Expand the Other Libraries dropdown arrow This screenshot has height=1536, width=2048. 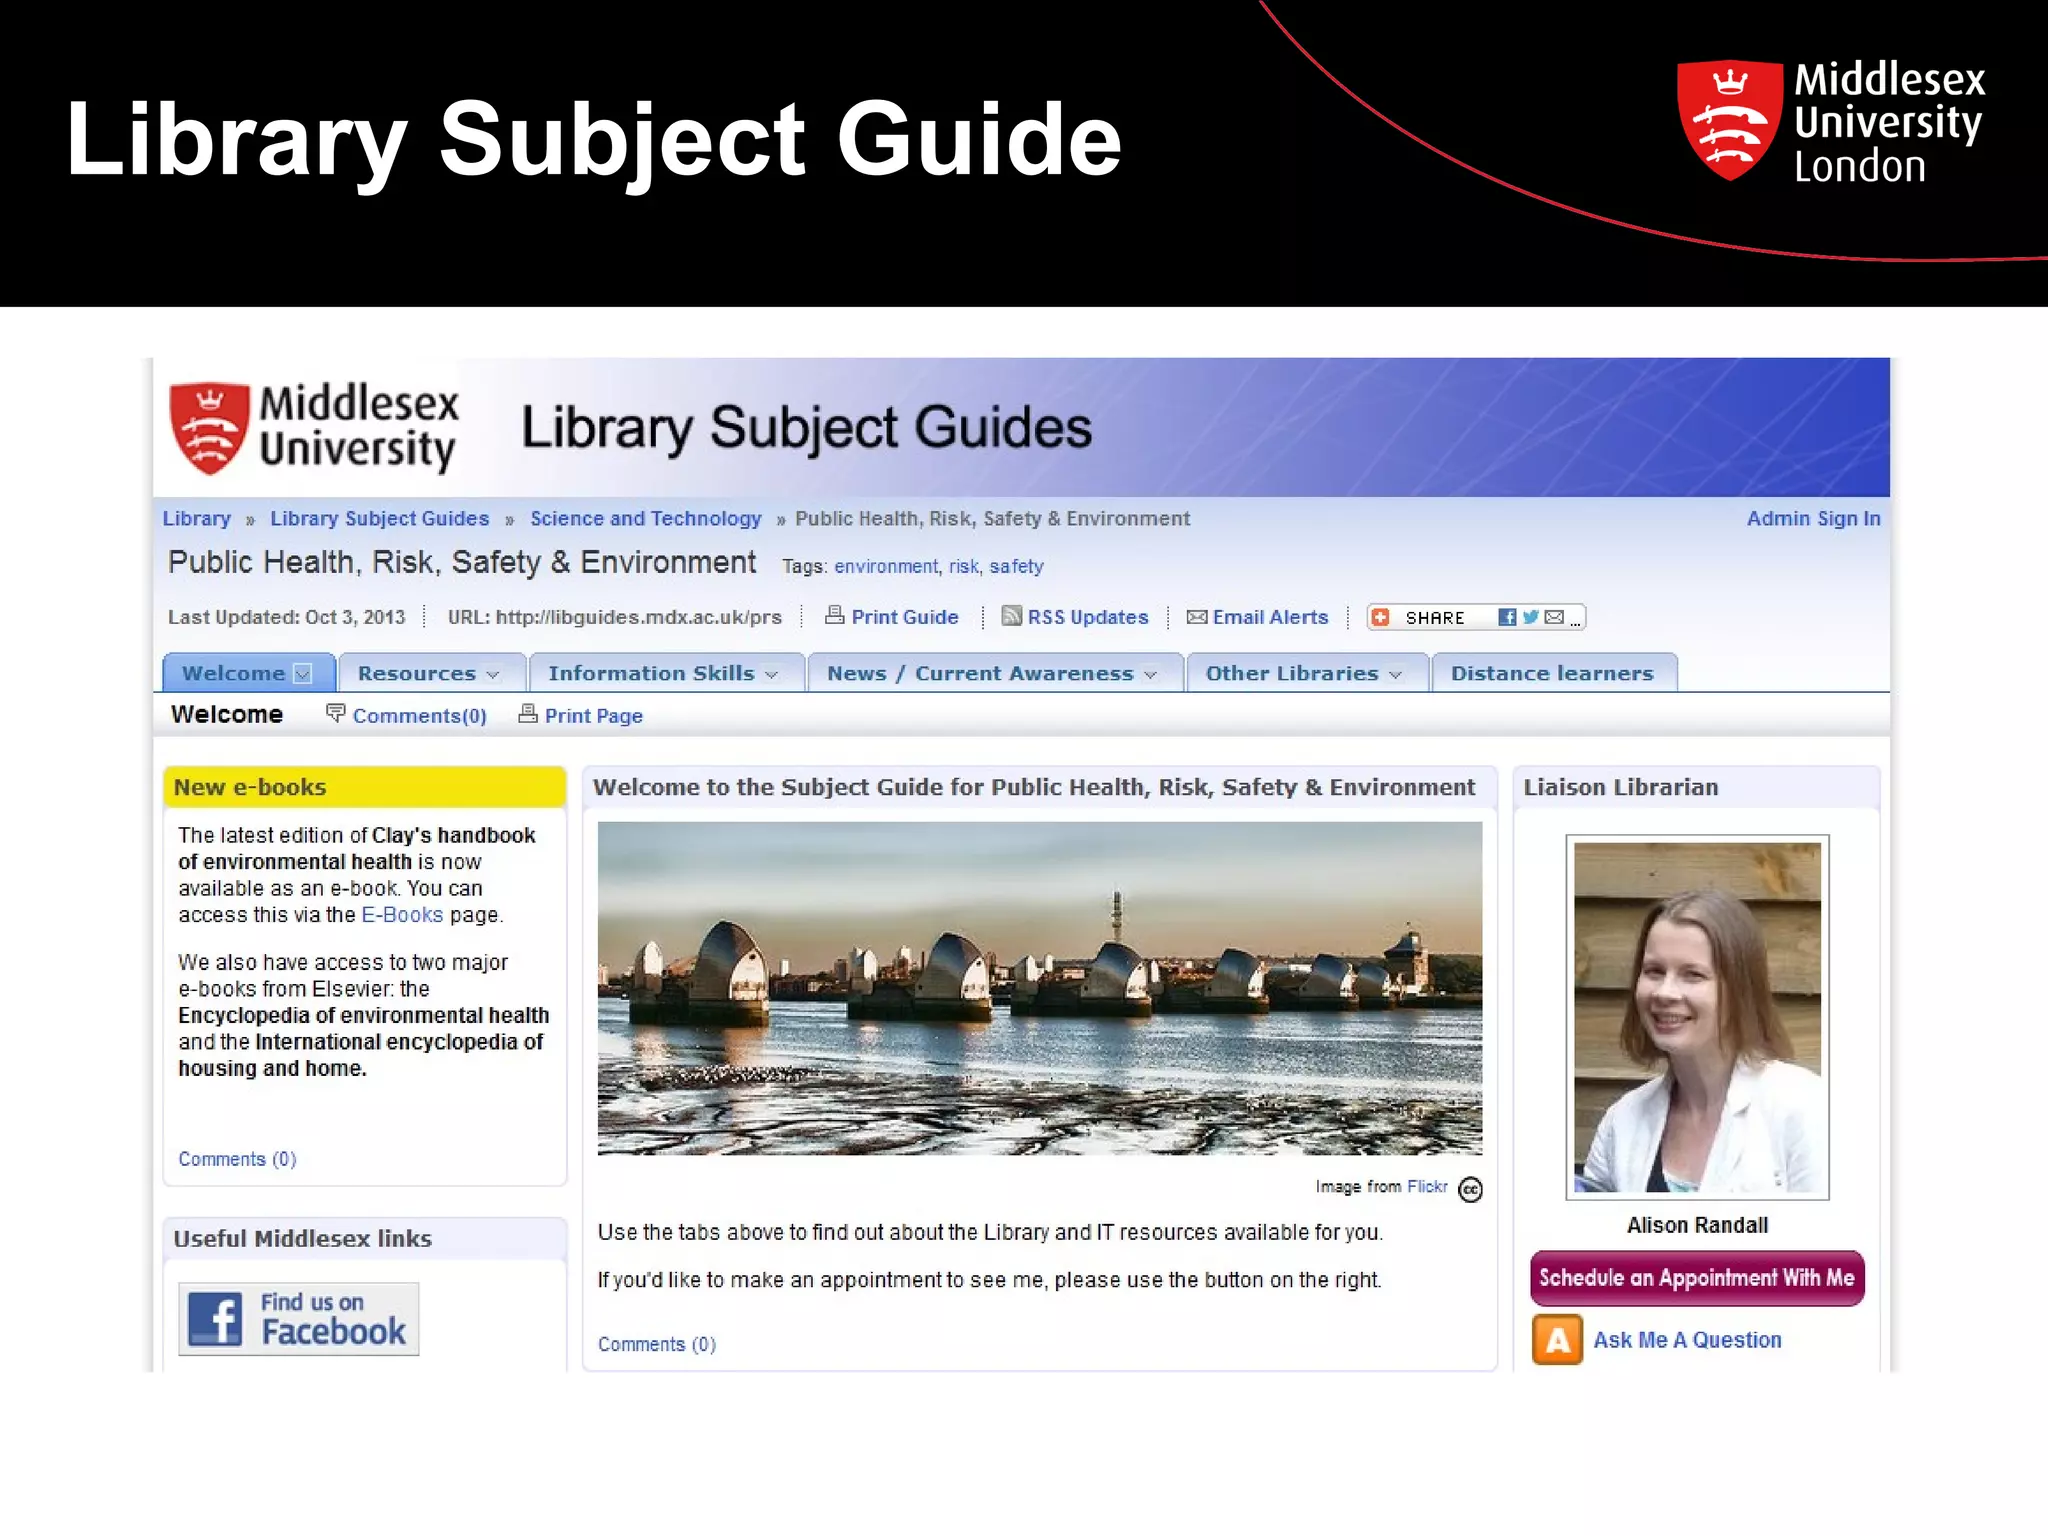[1395, 675]
